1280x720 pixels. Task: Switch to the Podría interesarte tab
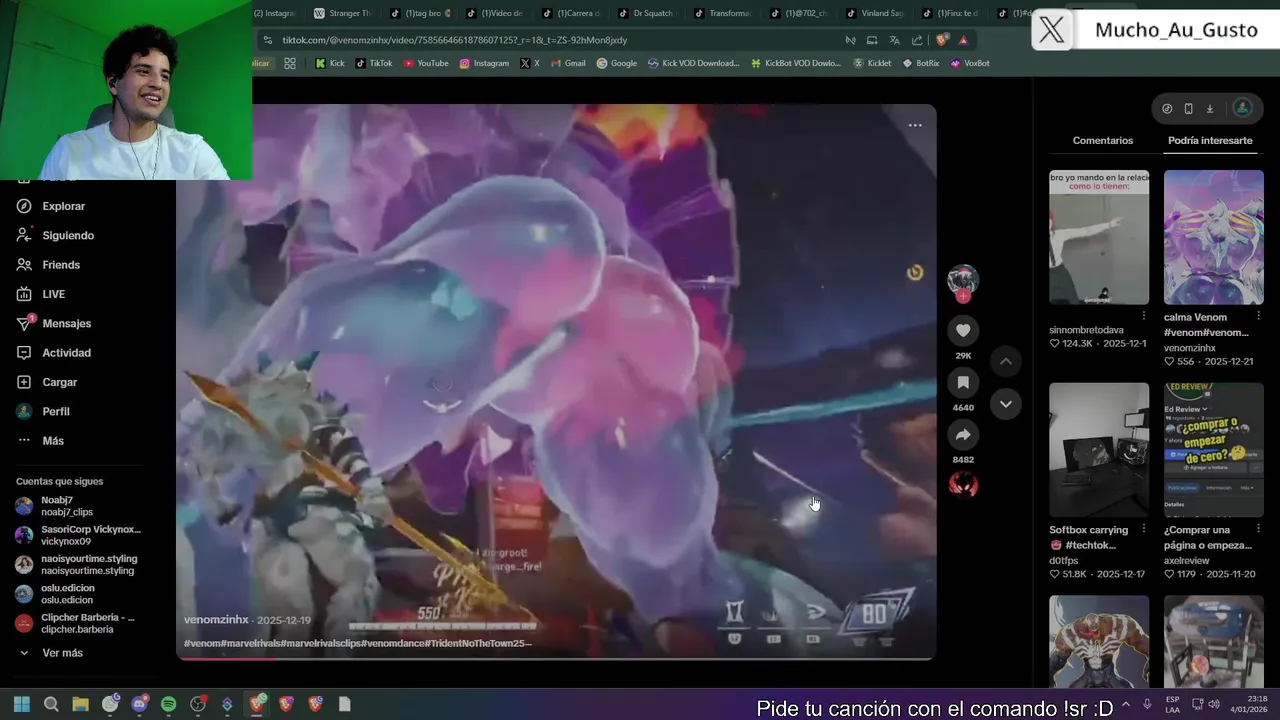[x=1210, y=141]
